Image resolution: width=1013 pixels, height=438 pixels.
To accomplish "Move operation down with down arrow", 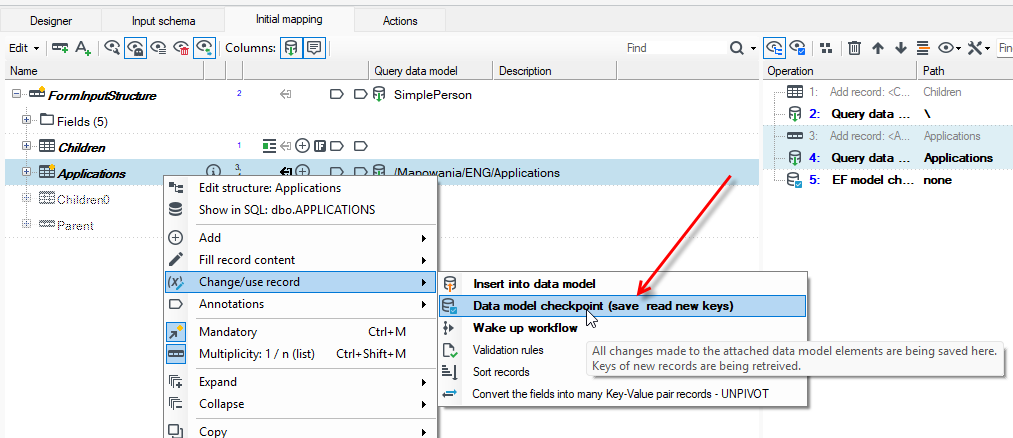I will (x=901, y=47).
